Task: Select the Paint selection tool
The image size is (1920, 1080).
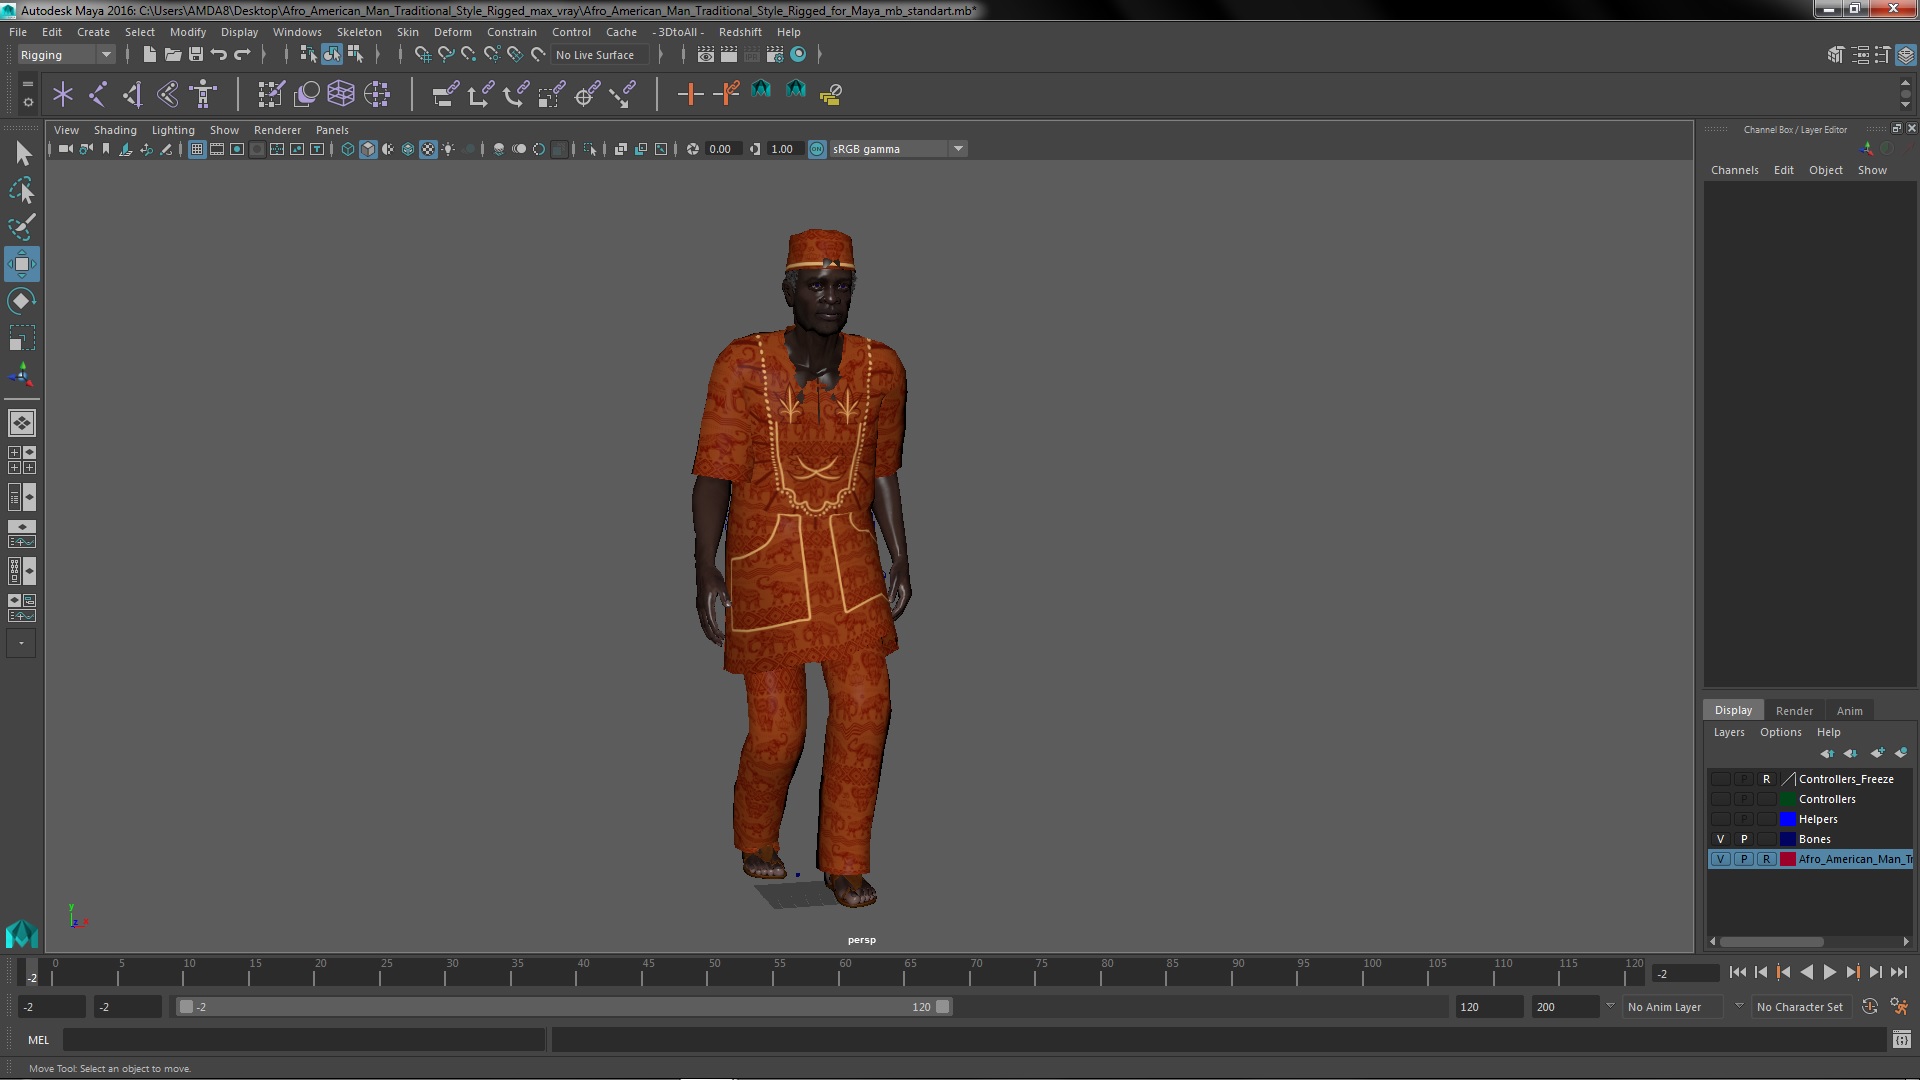Action: click(21, 227)
